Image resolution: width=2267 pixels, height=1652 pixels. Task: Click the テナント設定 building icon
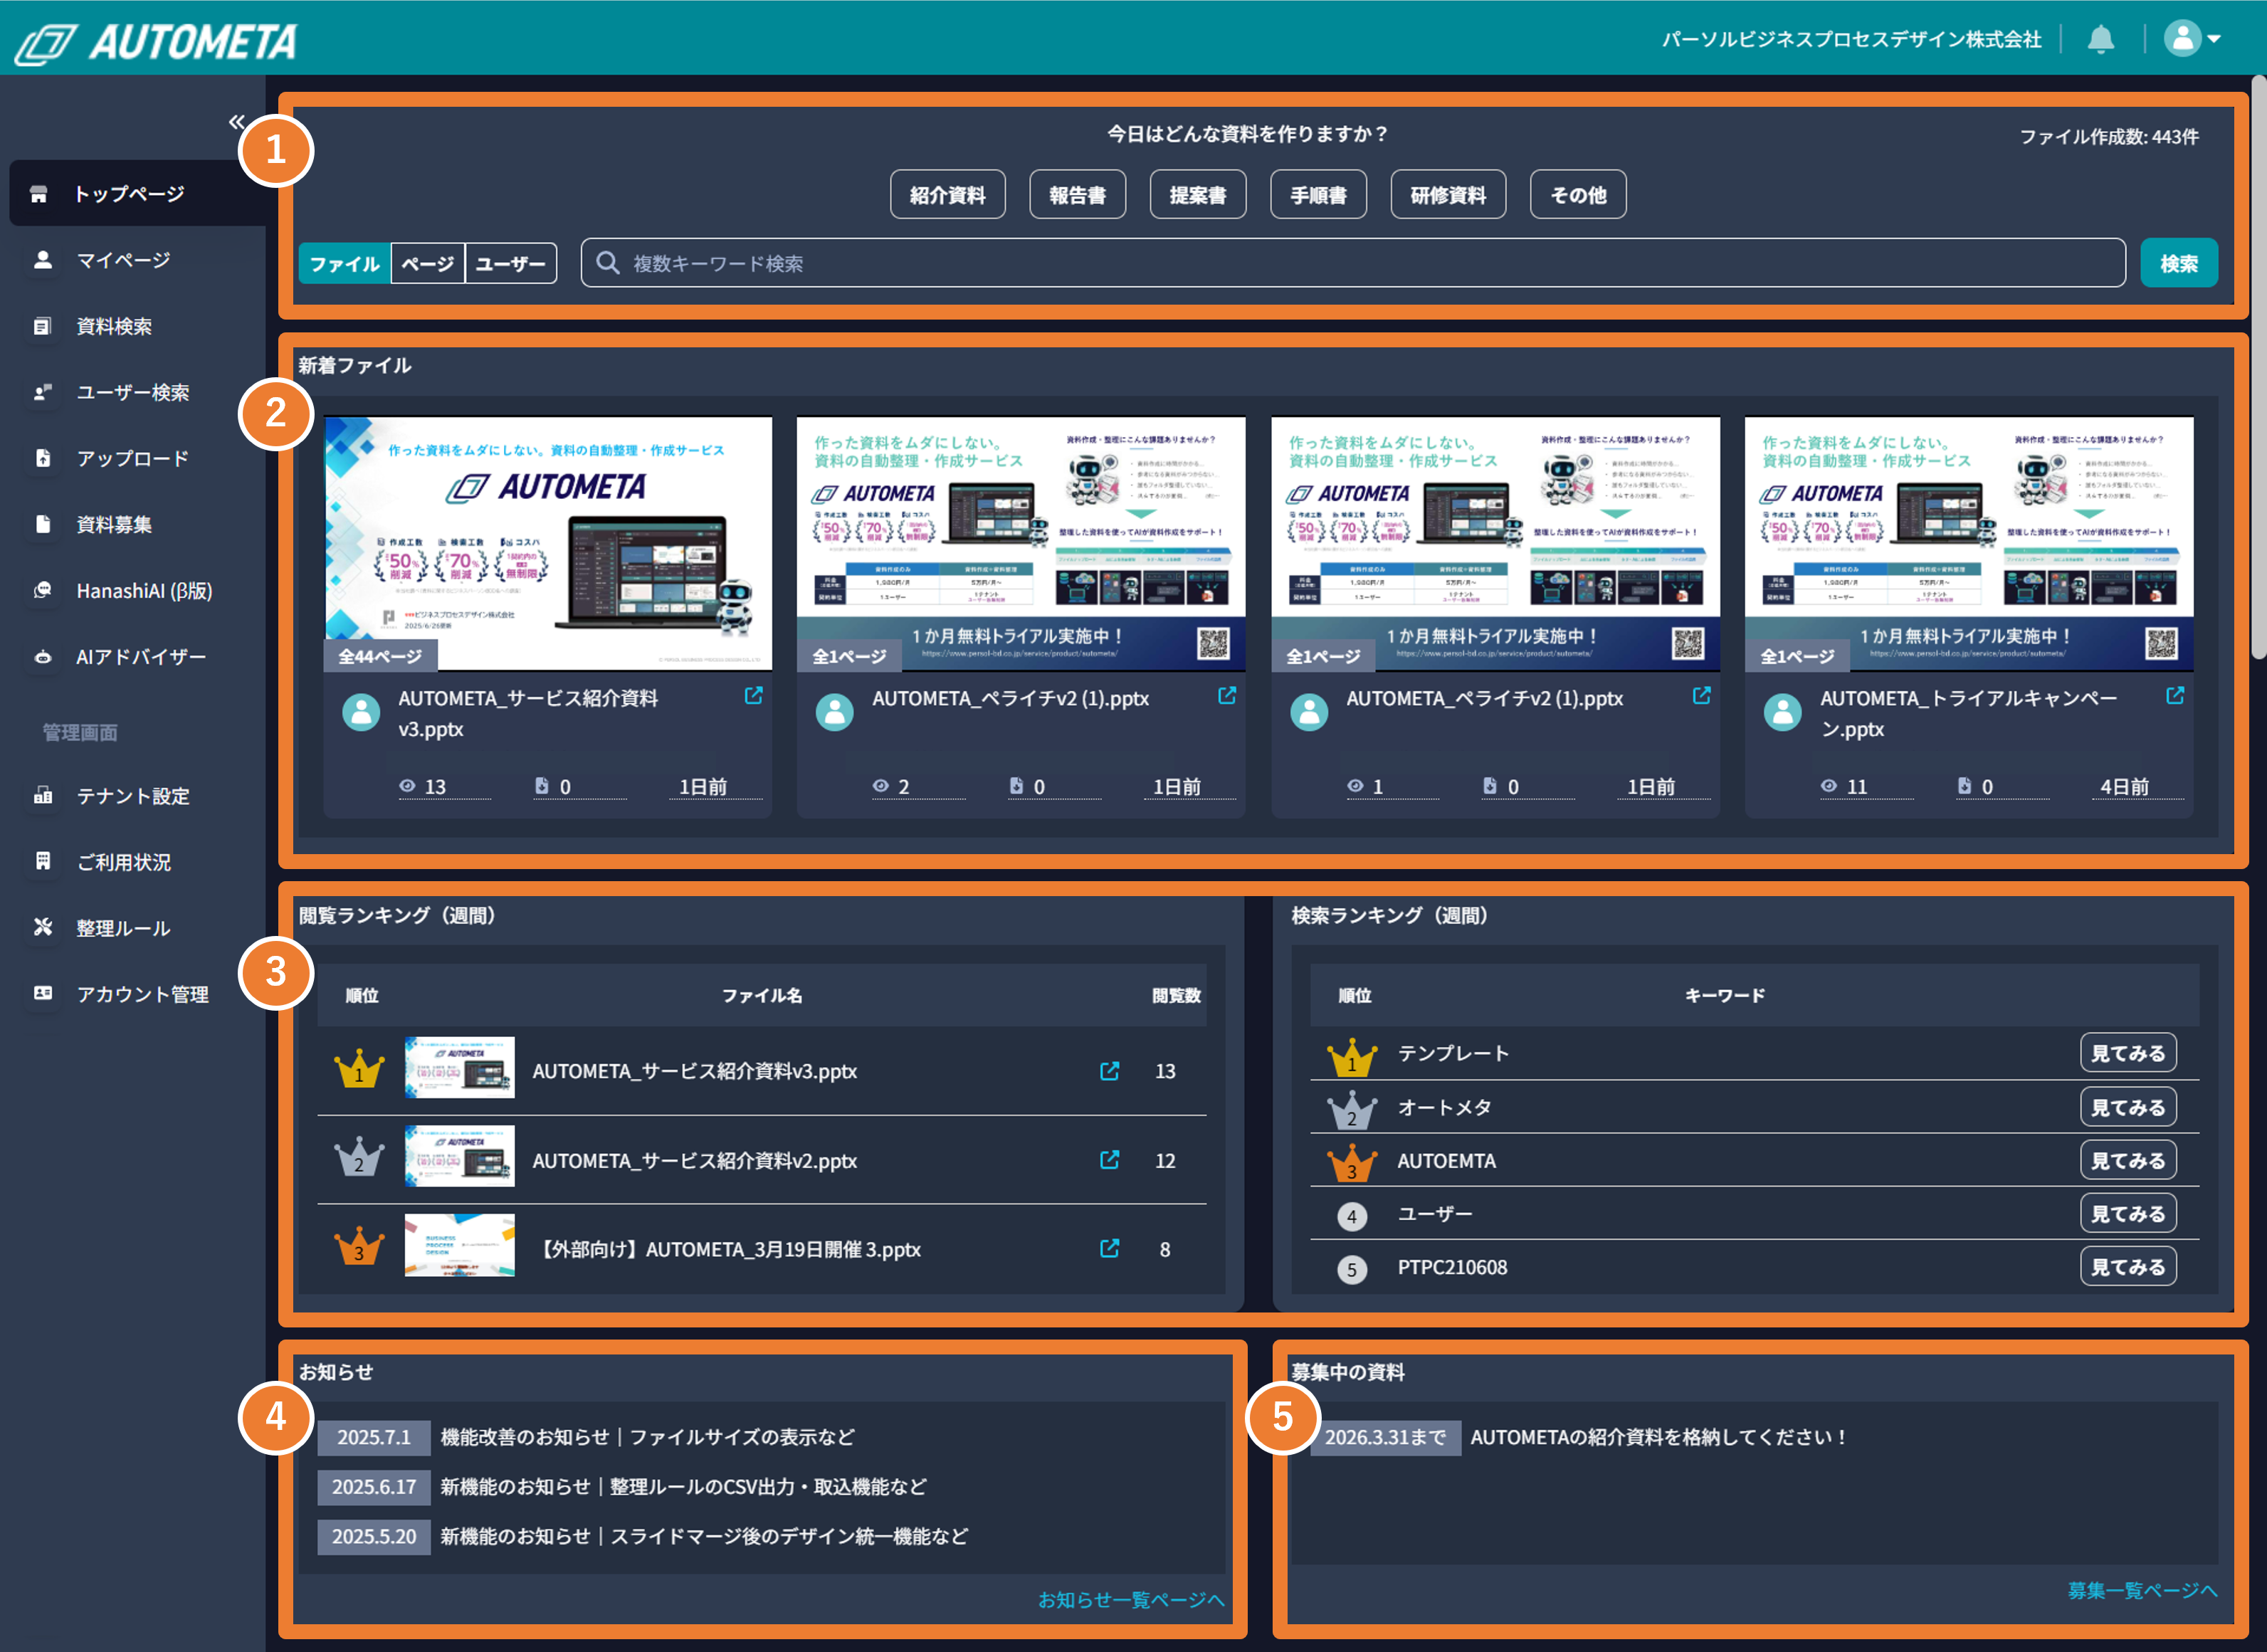pyautogui.click(x=43, y=796)
